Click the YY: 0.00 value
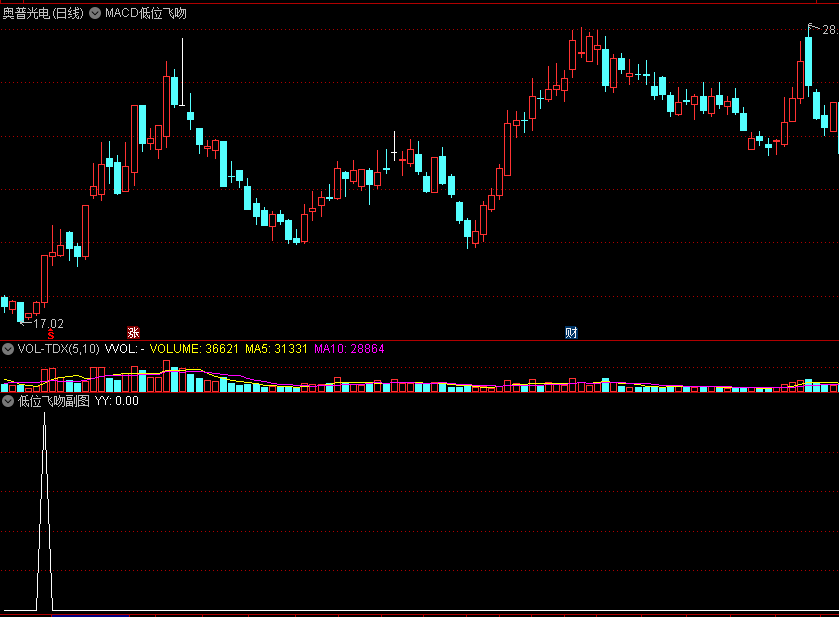The height and width of the screenshot is (617, 839). [117, 401]
